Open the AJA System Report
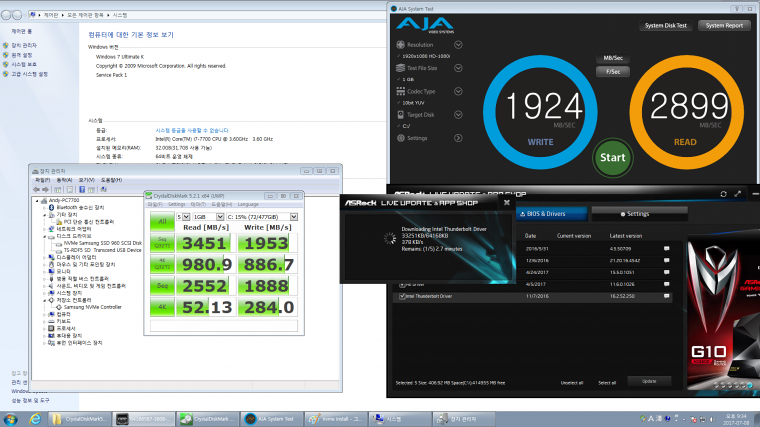 (724, 26)
